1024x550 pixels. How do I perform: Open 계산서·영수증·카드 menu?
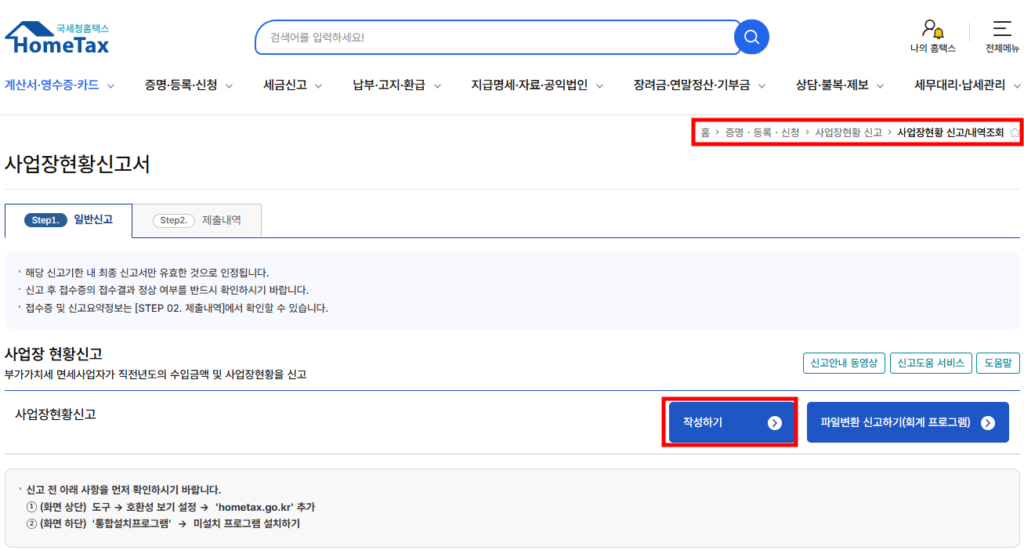pos(52,85)
